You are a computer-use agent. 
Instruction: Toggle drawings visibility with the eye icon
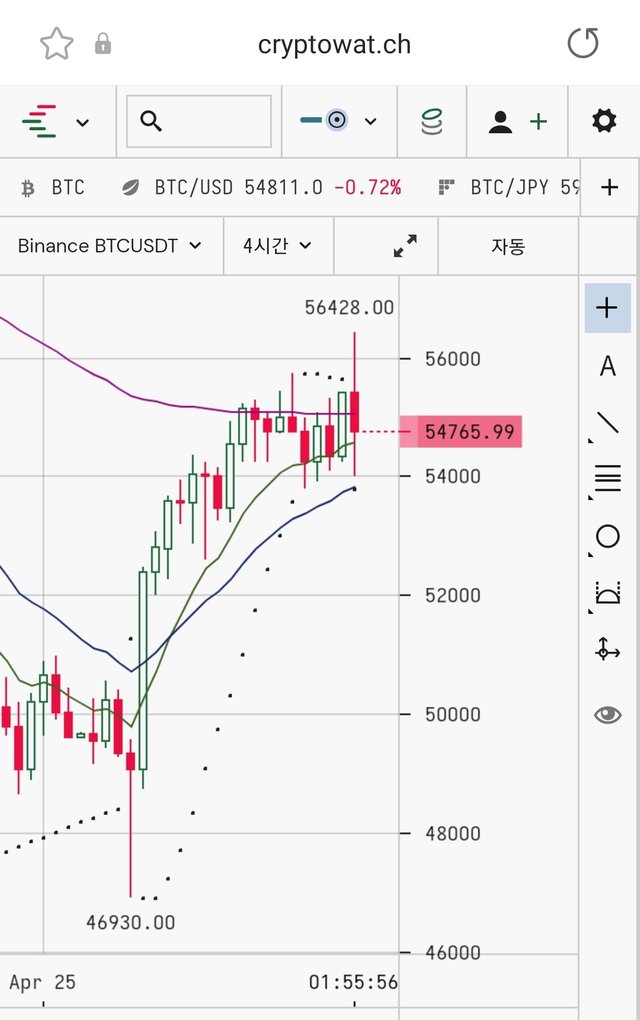coord(607,714)
